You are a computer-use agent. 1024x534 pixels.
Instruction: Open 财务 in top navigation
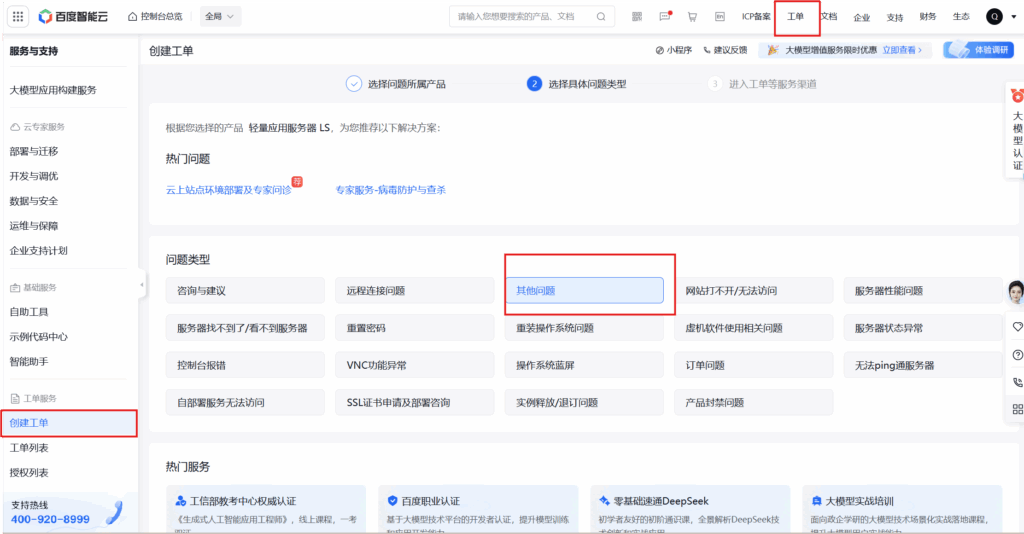click(928, 17)
